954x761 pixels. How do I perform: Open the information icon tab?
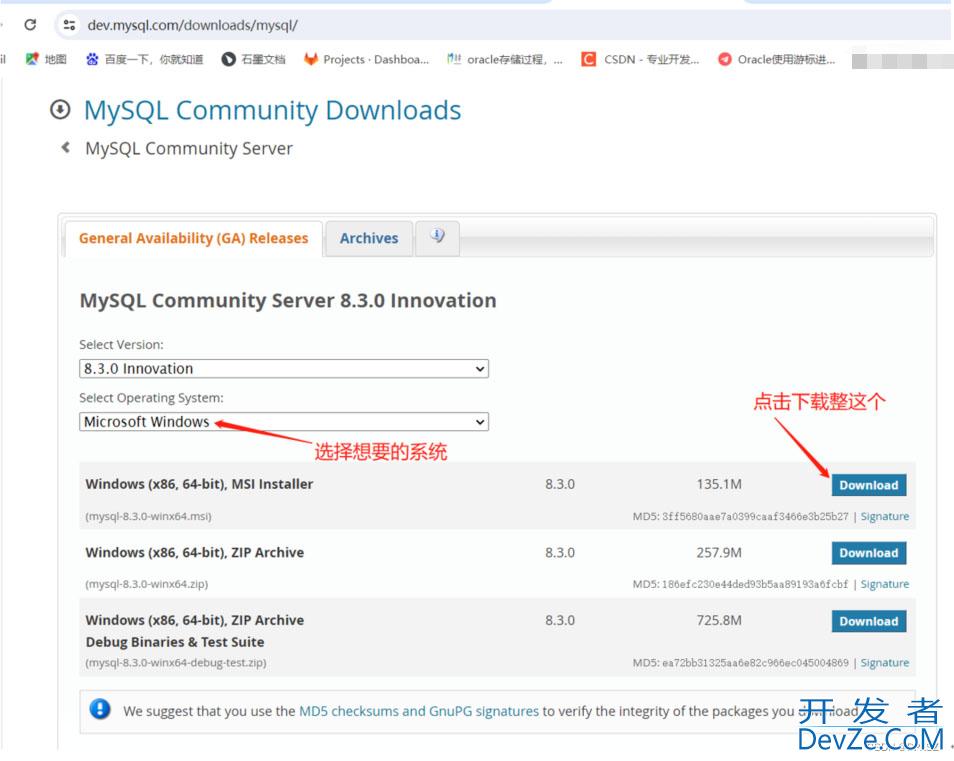(437, 237)
